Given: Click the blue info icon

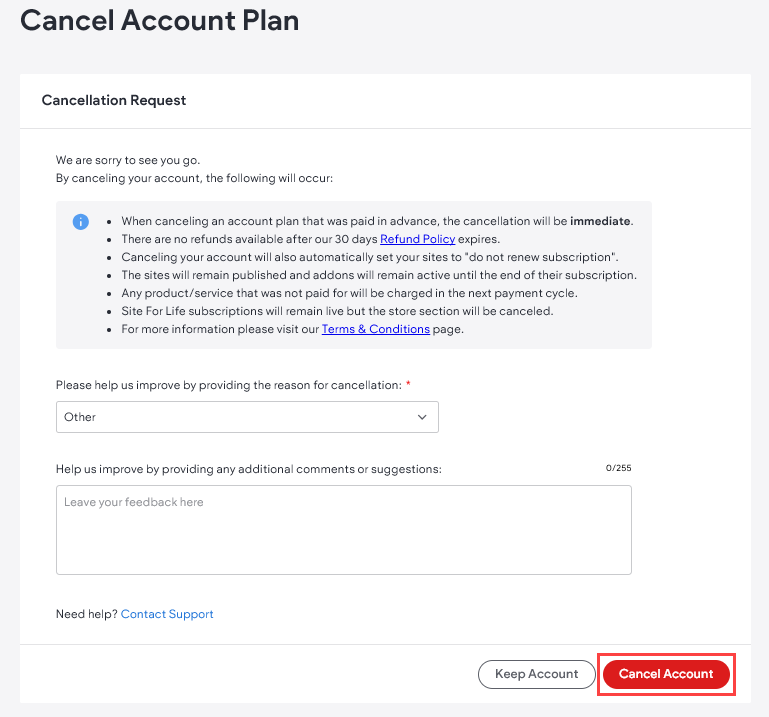Looking at the screenshot, I should point(81,221).
